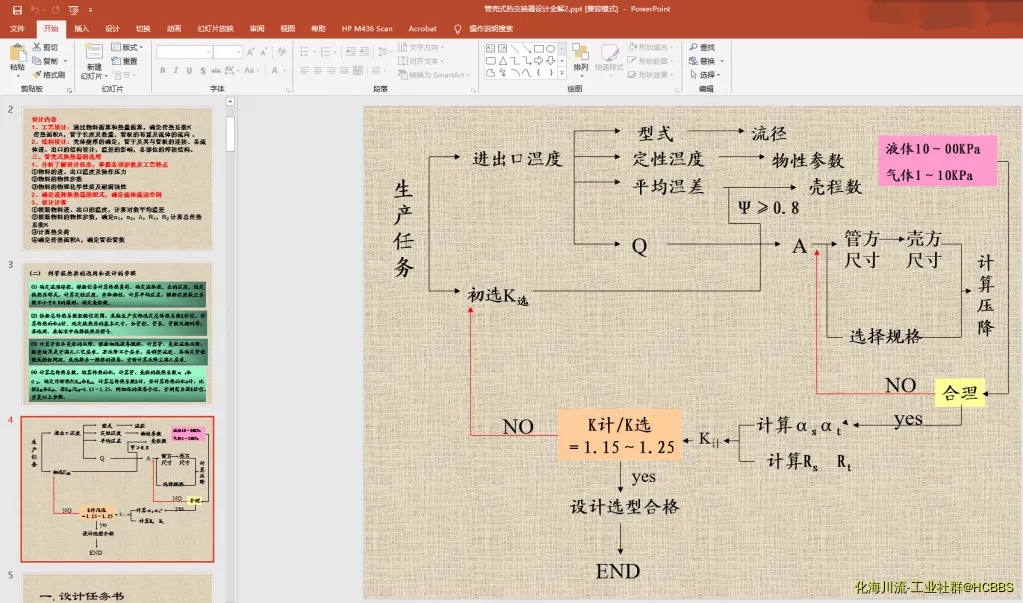Screen dimensions: 1023x603
Task: Expand the shapes gallery More button
Action: tap(562, 73)
